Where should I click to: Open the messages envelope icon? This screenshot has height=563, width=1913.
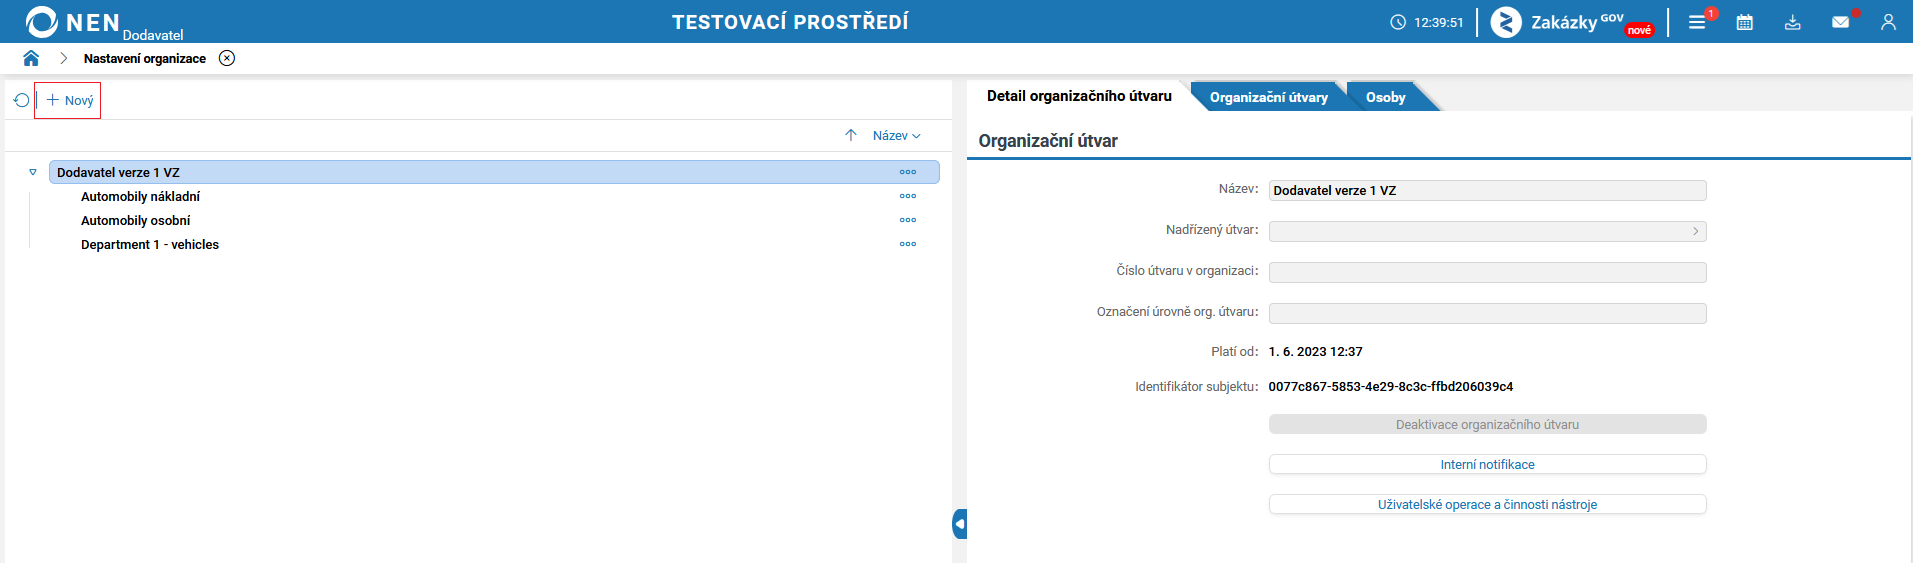tap(1841, 22)
